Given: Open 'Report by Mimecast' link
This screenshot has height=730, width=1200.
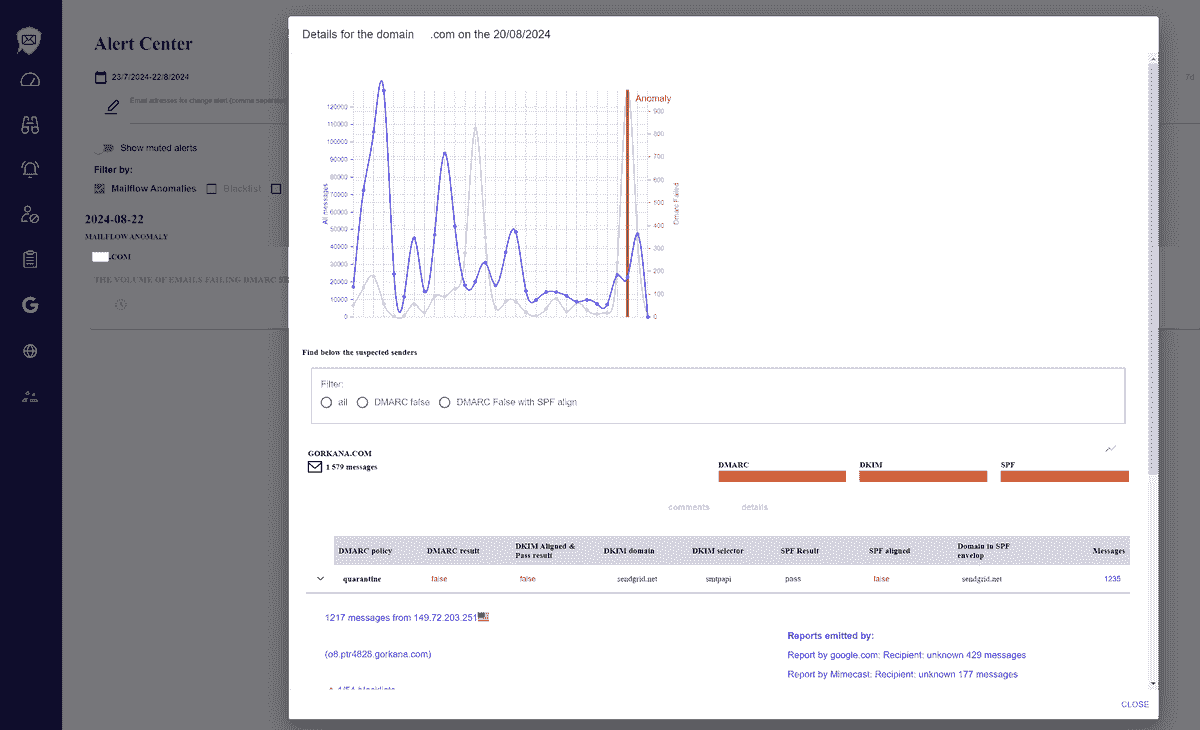Looking at the screenshot, I should coord(903,674).
